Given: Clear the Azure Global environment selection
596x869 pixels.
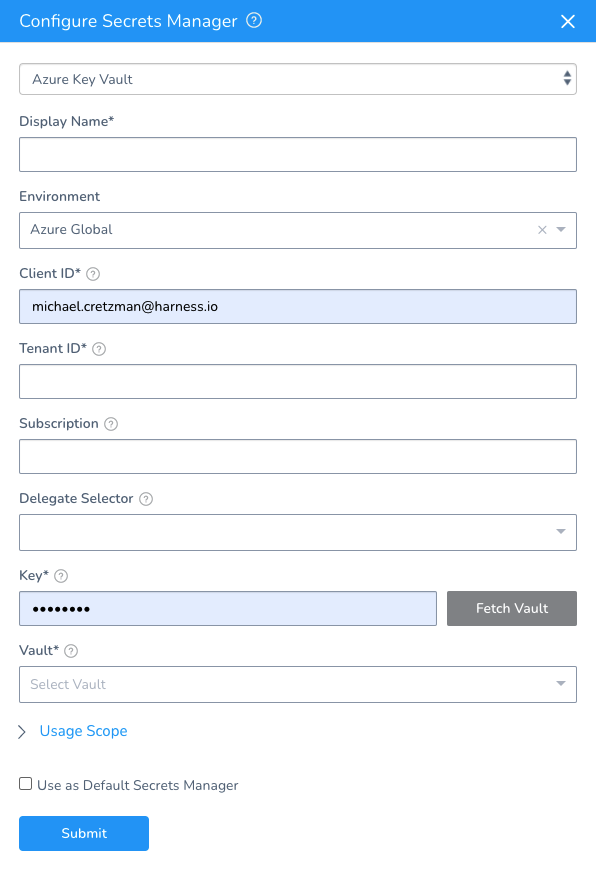Looking at the screenshot, I should coord(542,230).
